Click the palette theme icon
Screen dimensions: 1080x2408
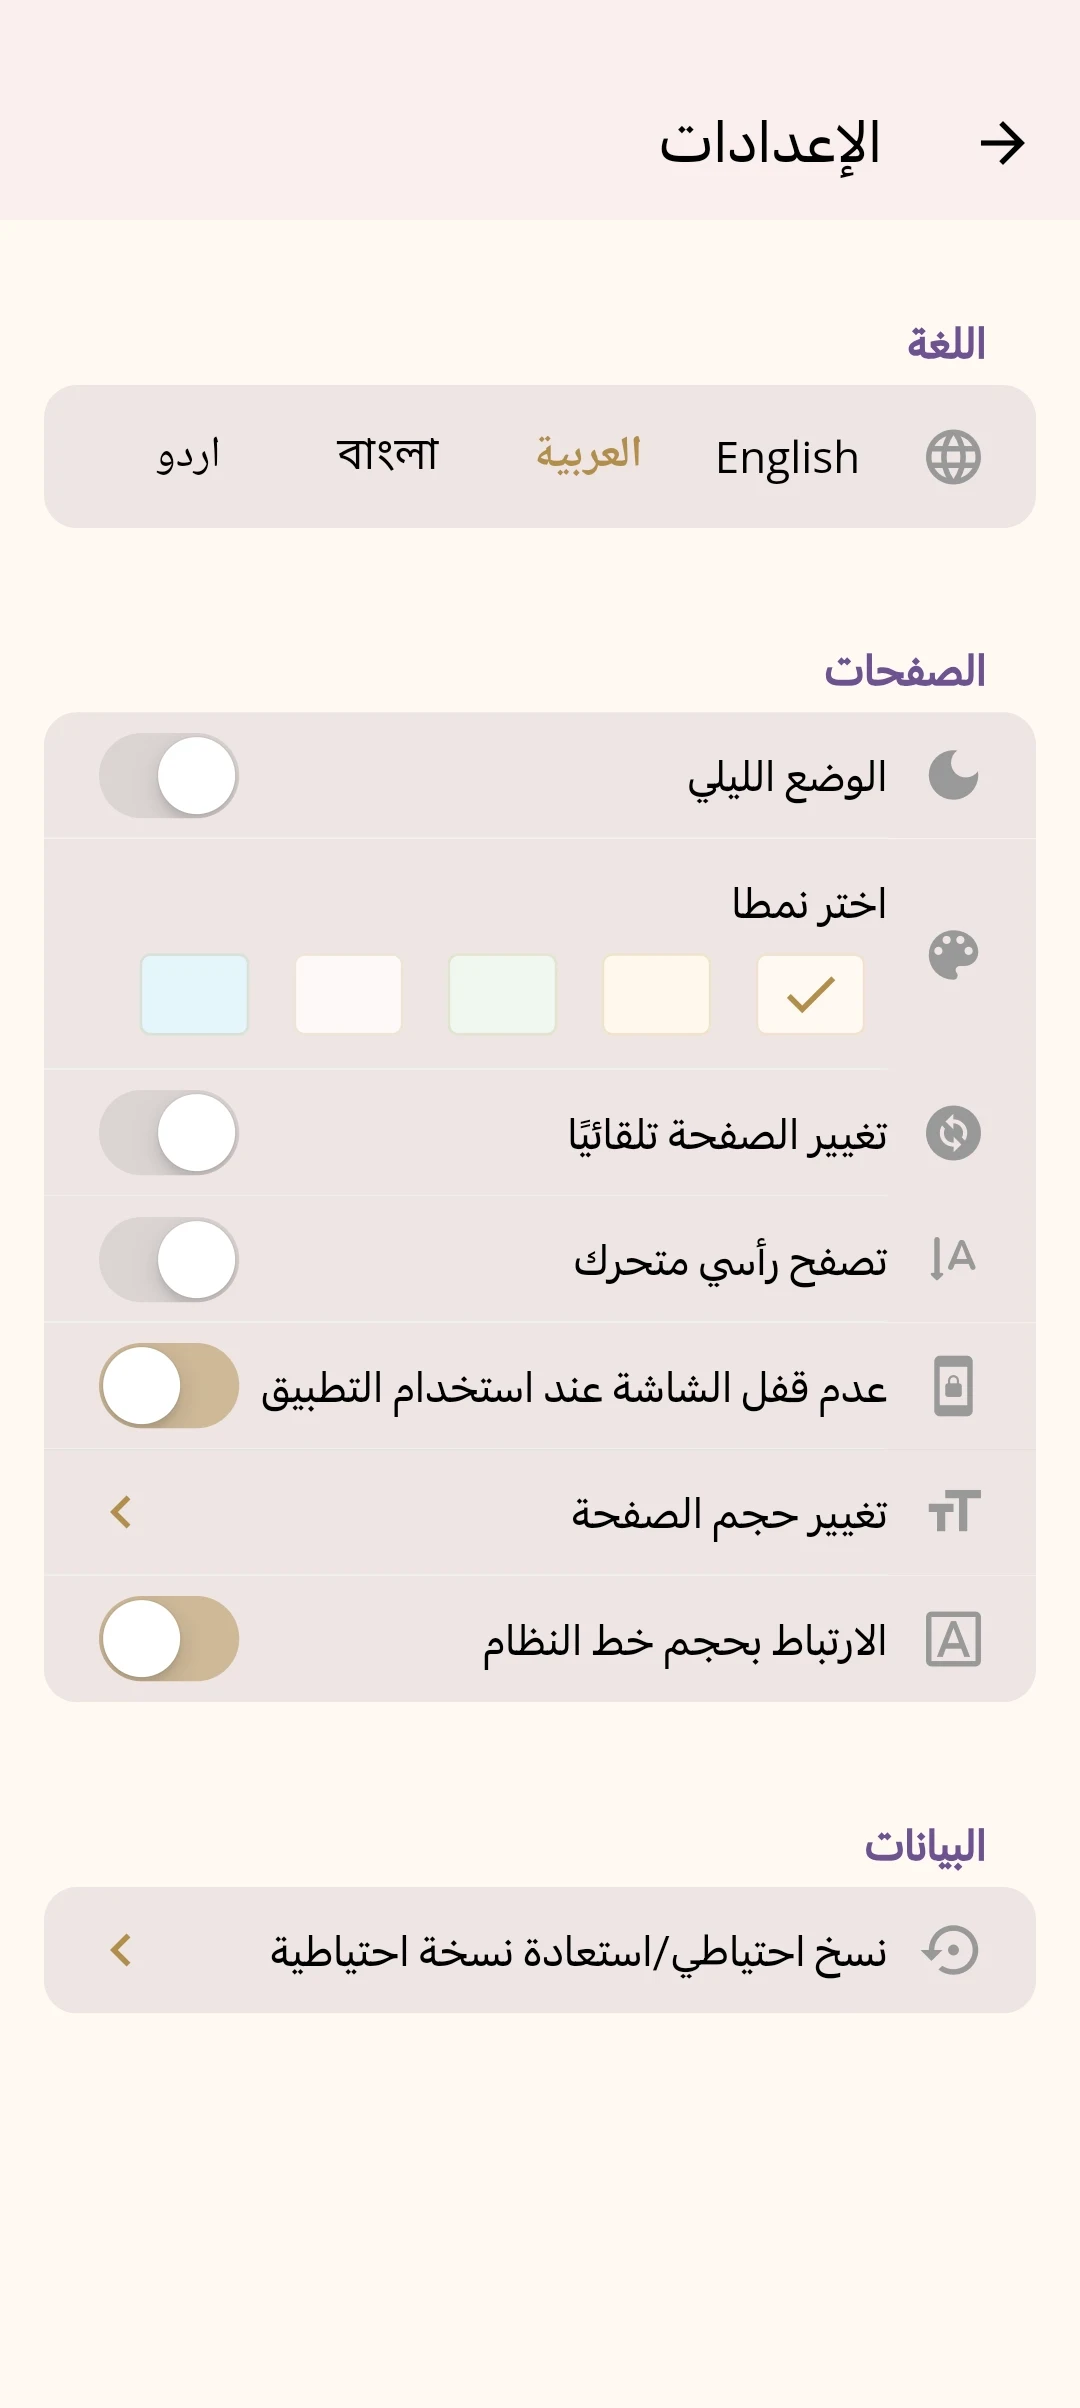953,955
